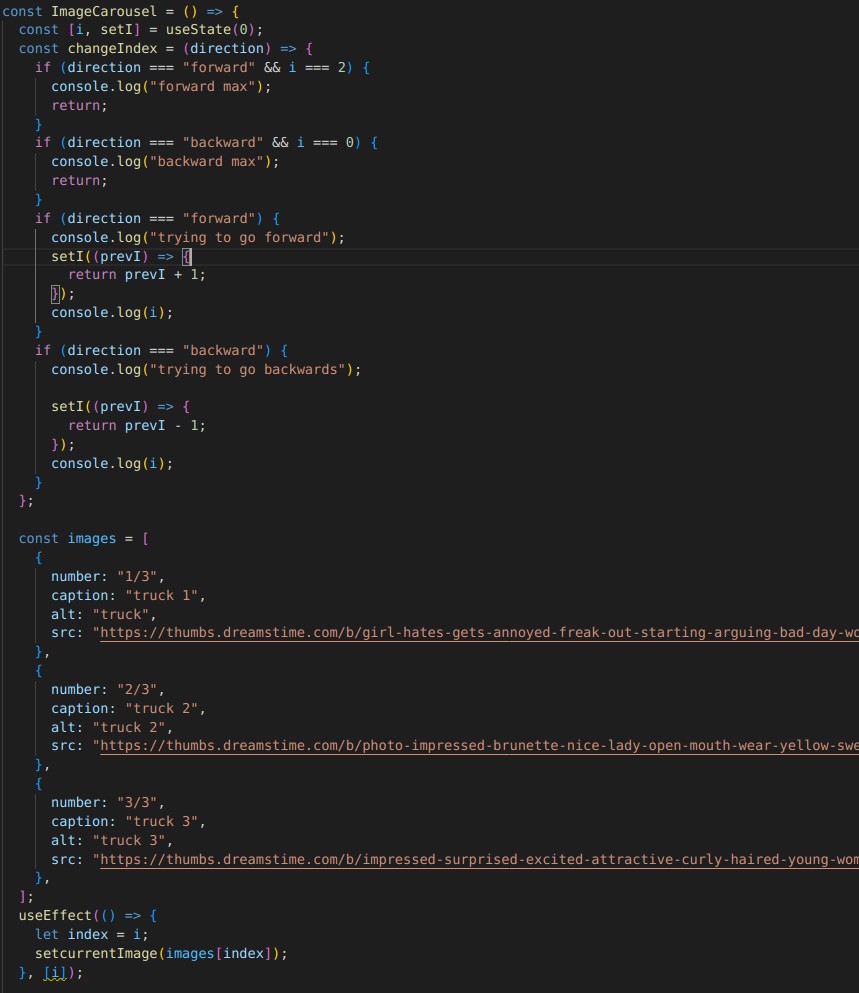Click the 'const images = [' declaration
The image size is (859, 993).
point(84,538)
